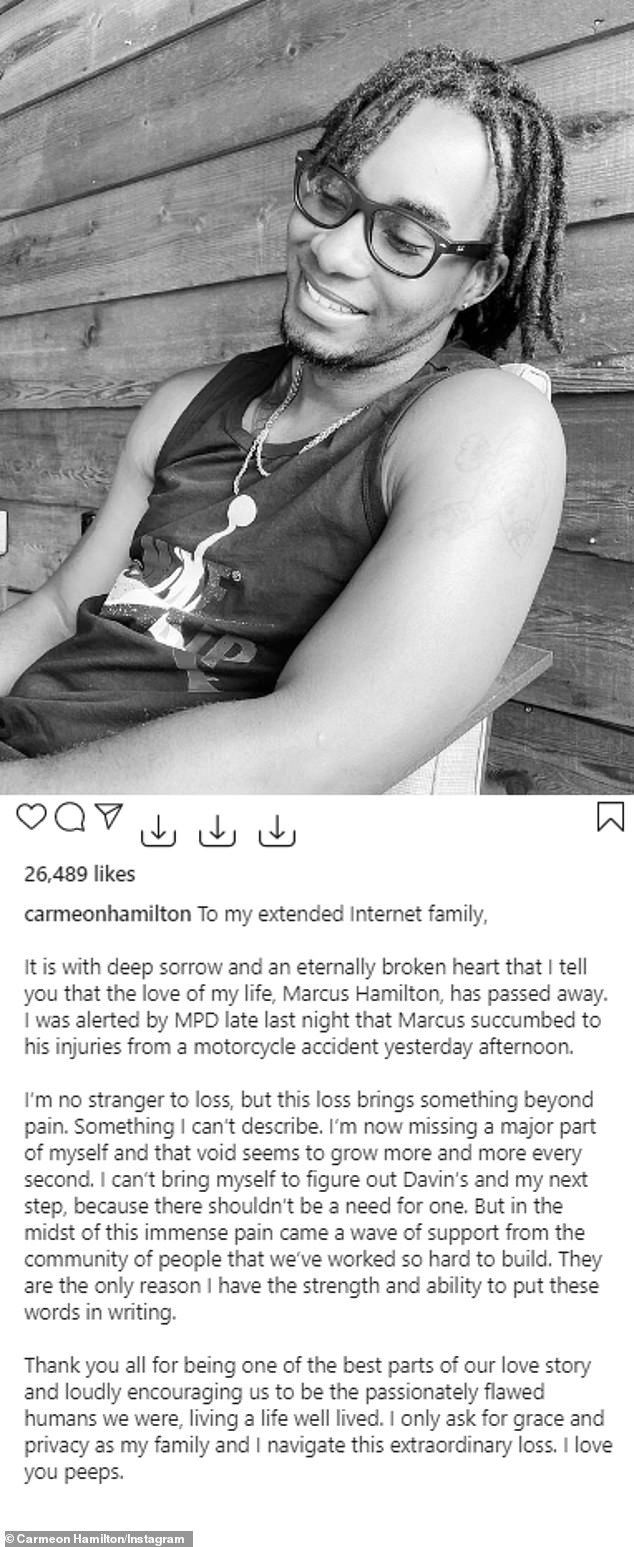Click the Carmeon Hamilton/Instagram credit label

[97, 1538]
